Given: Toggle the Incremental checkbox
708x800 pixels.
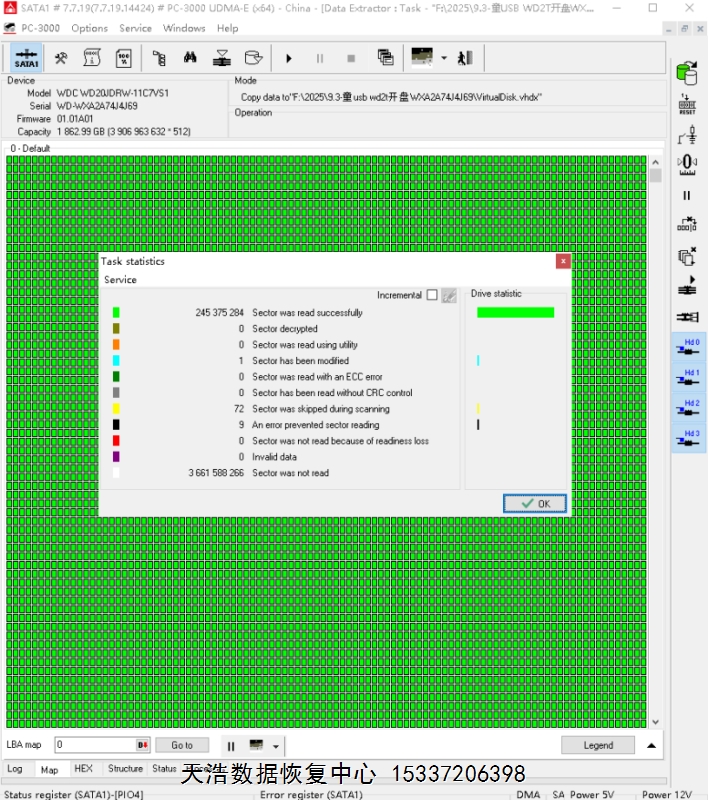Looking at the screenshot, I should point(432,295).
